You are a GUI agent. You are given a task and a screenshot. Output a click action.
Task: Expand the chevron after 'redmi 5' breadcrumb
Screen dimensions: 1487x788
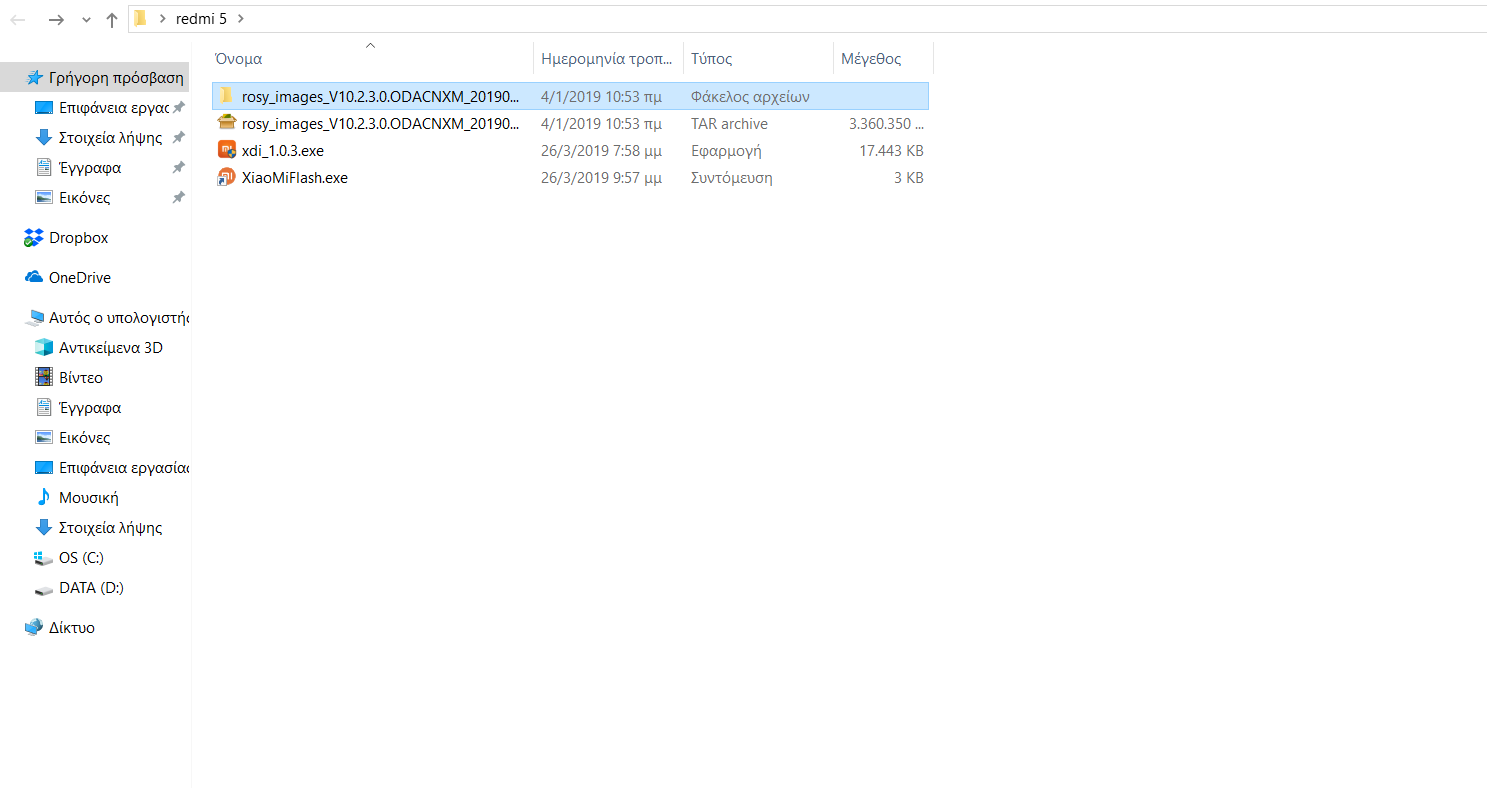click(x=241, y=18)
